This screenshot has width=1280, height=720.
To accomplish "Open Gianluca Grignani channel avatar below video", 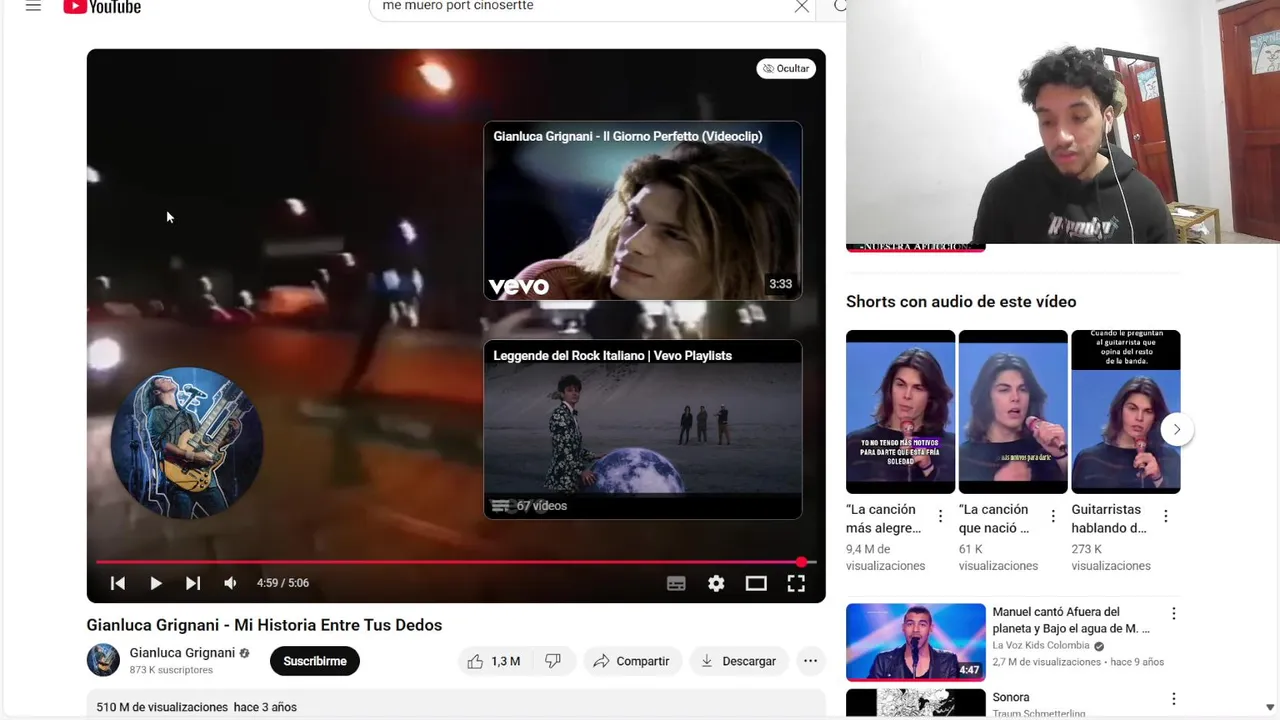I will coord(103,660).
